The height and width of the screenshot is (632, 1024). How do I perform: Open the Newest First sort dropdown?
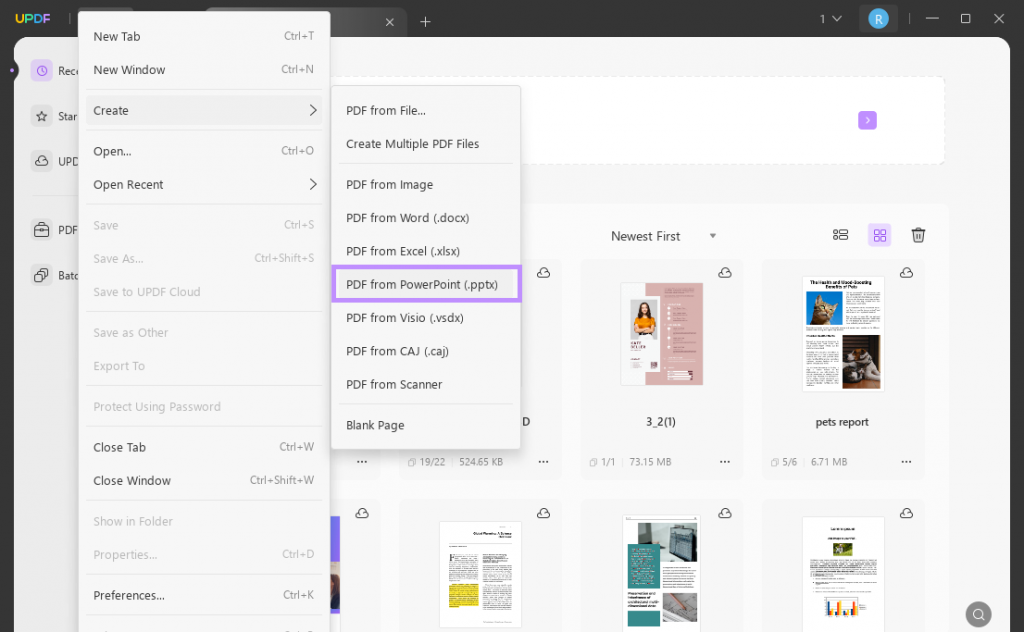[x=663, y=236]
